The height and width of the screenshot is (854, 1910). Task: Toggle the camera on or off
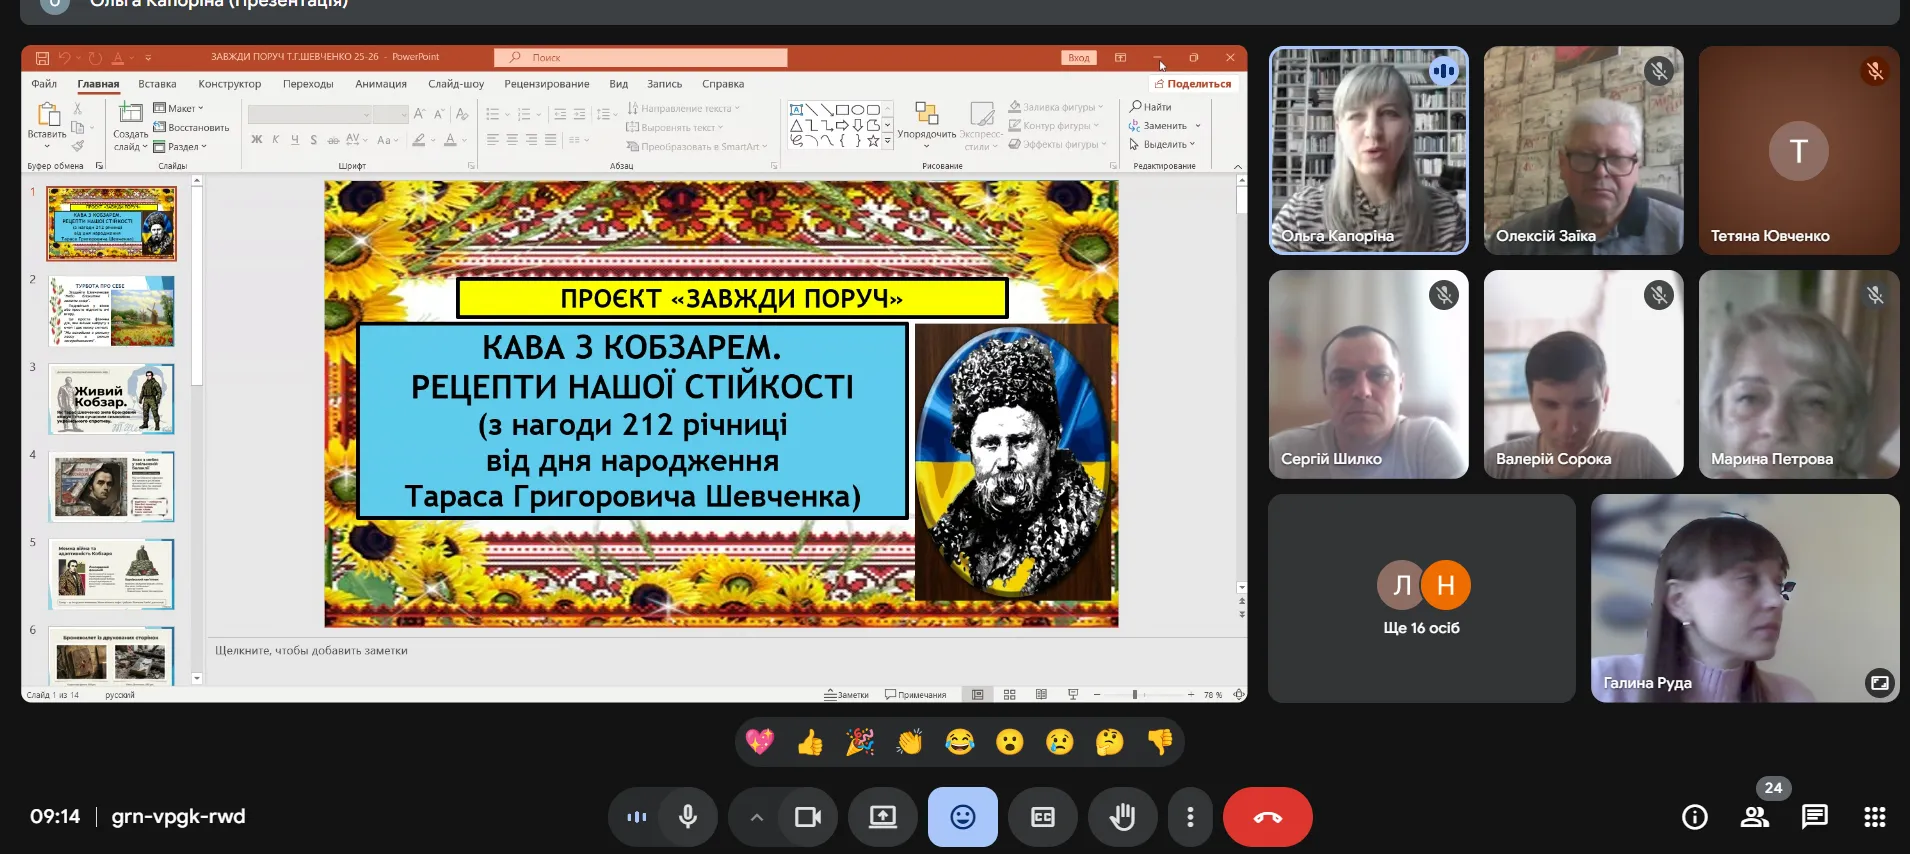[x=808, y=817]
